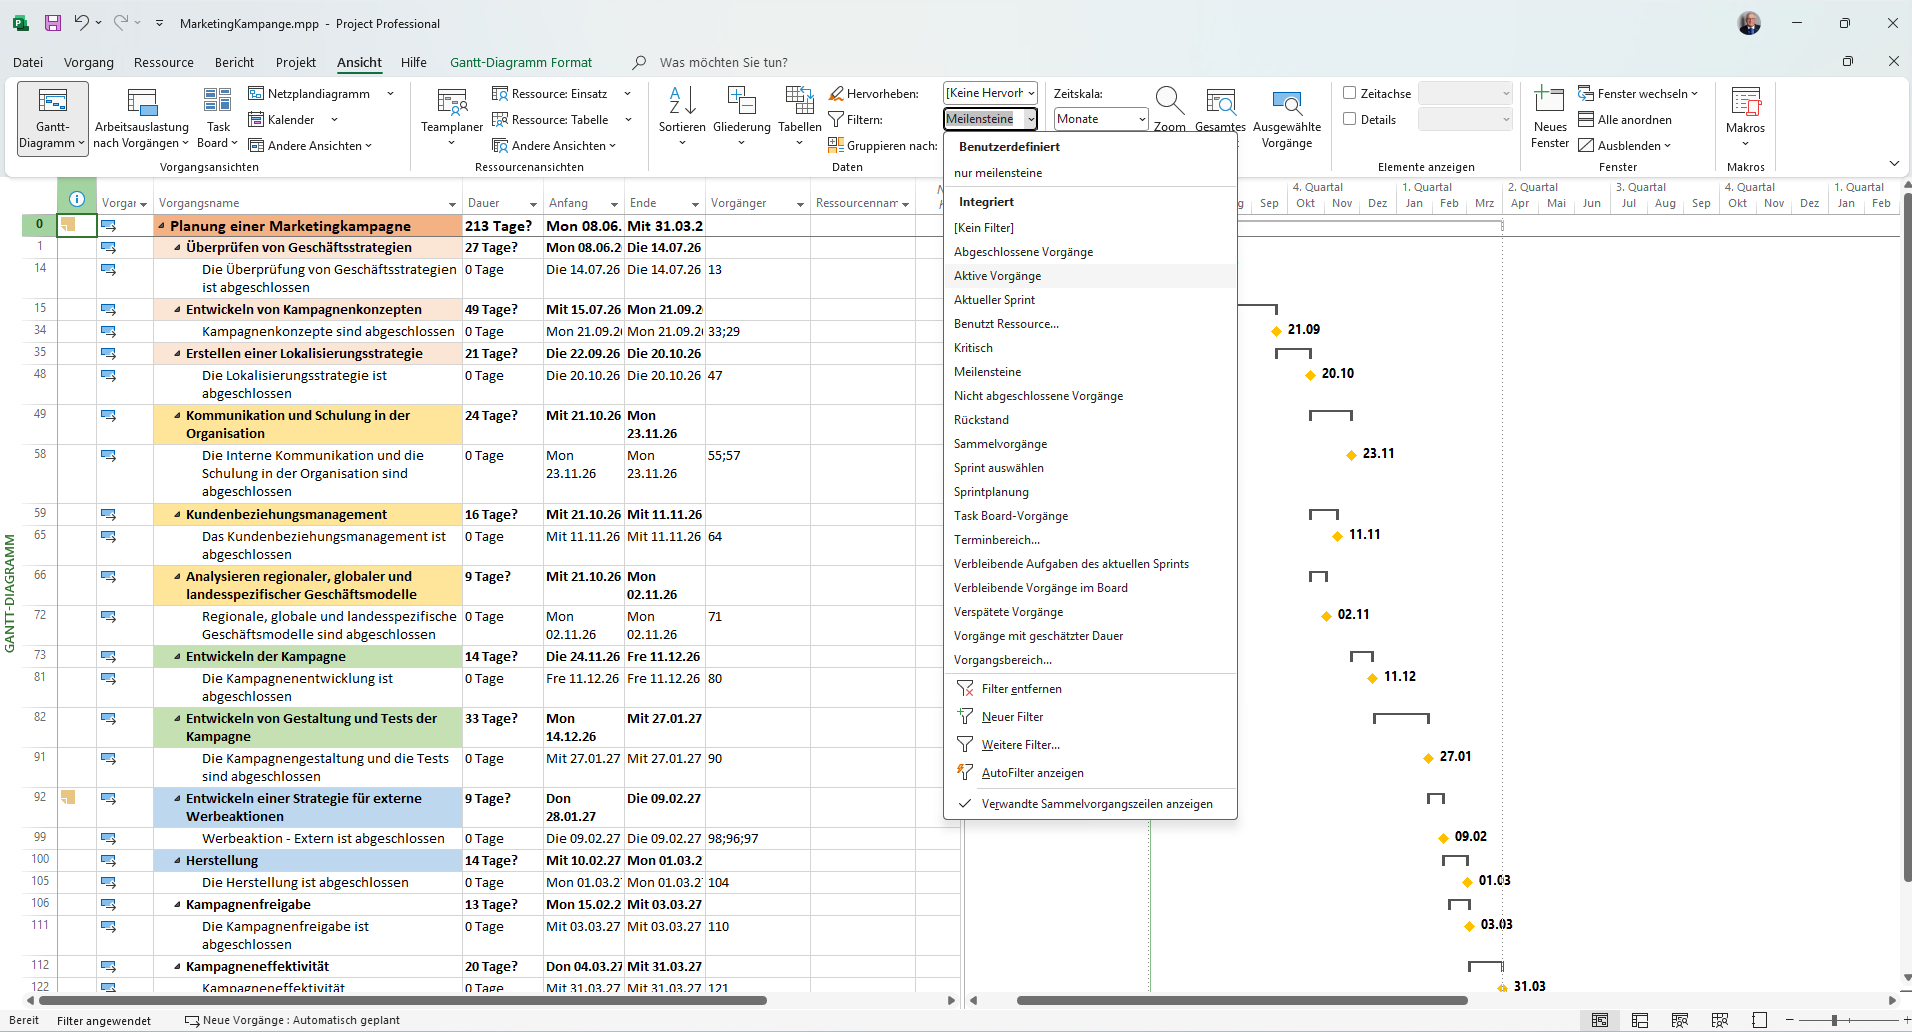Click the info indicator column header
Screen dimensions: 1912x1032
click(x=77, y=199)
